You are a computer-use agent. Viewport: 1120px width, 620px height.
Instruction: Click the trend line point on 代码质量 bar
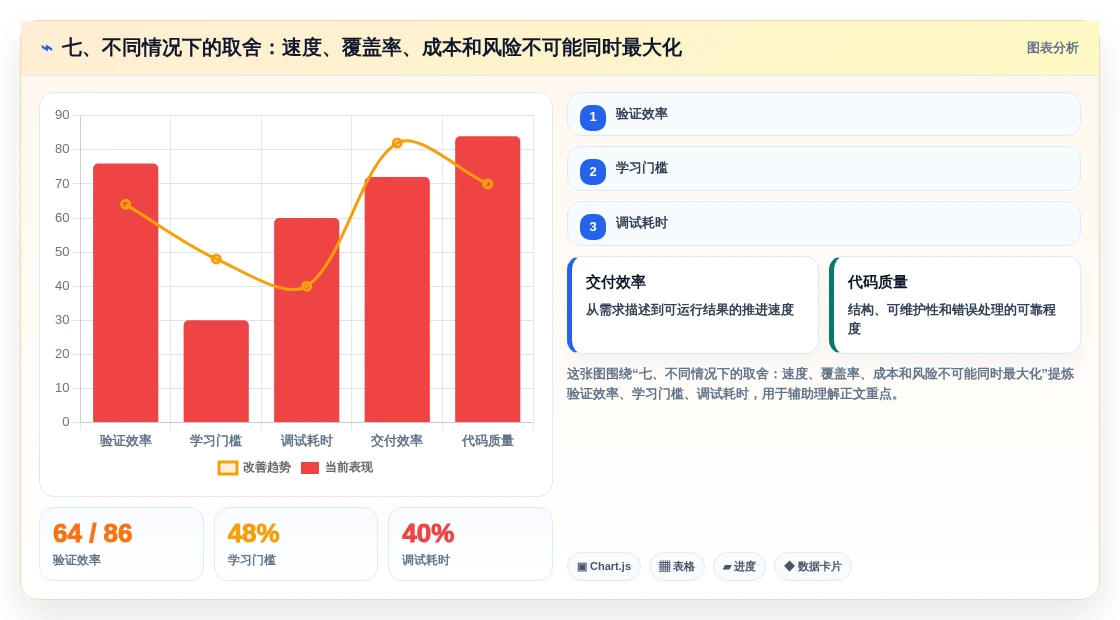[x=488, y=184]
